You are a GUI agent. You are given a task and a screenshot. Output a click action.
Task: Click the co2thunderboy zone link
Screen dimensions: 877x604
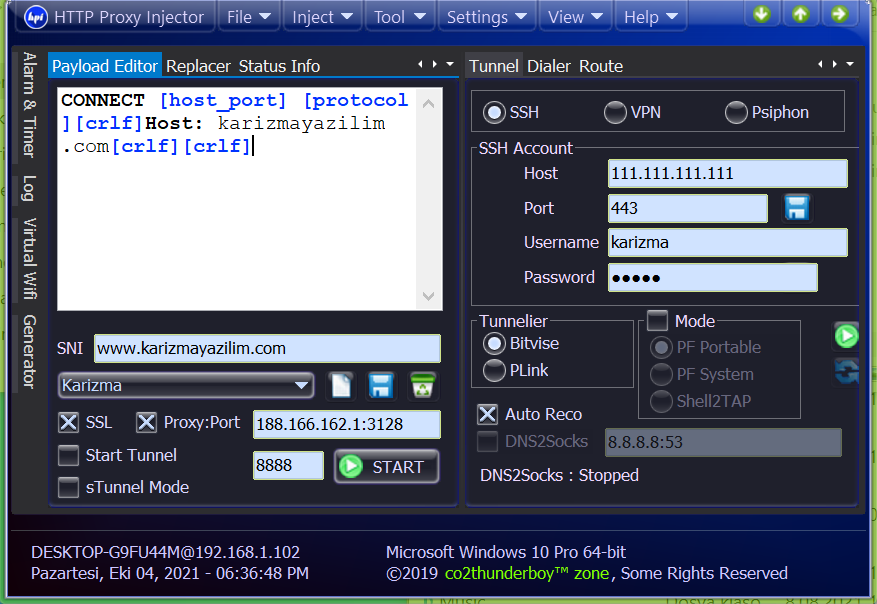527,573
